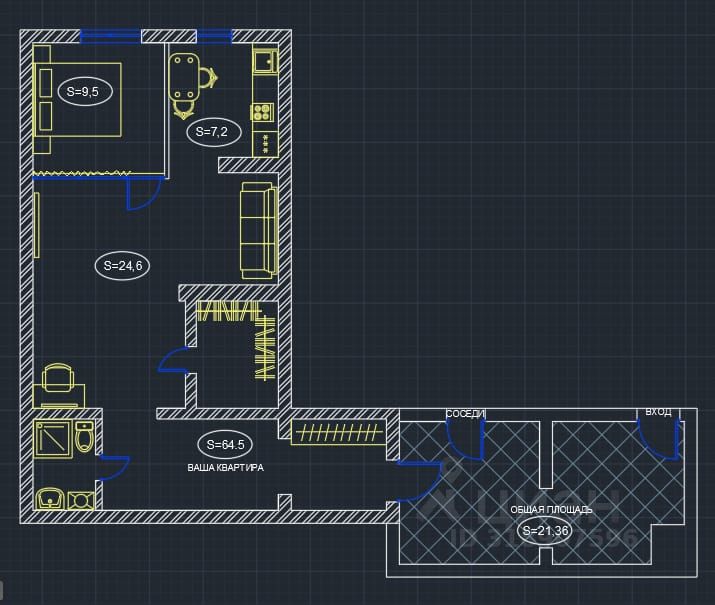The image size is (715, 605).
Task: Select the hallway wardrobe hanger rail
Action: [338, 432]
